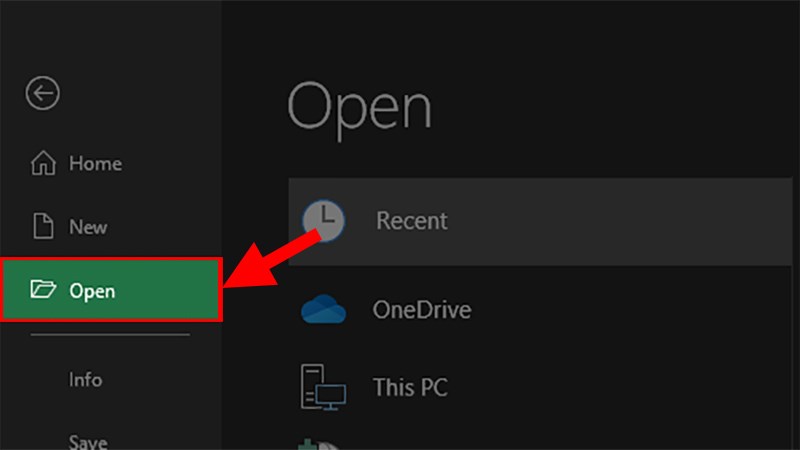This screenshot has width=800, height=450.
Task: Select the New menu item
Action: [88, 227]
